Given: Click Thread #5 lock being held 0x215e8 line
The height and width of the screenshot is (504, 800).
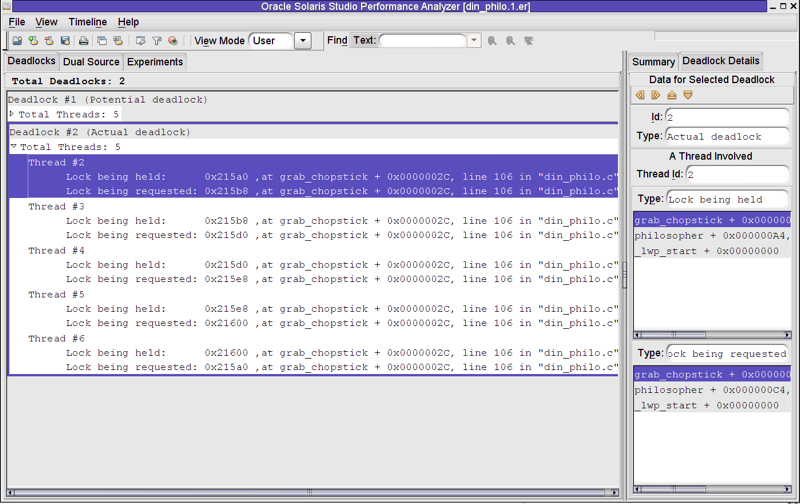Looking at the screenshot, I should click(x=342, y=309).
